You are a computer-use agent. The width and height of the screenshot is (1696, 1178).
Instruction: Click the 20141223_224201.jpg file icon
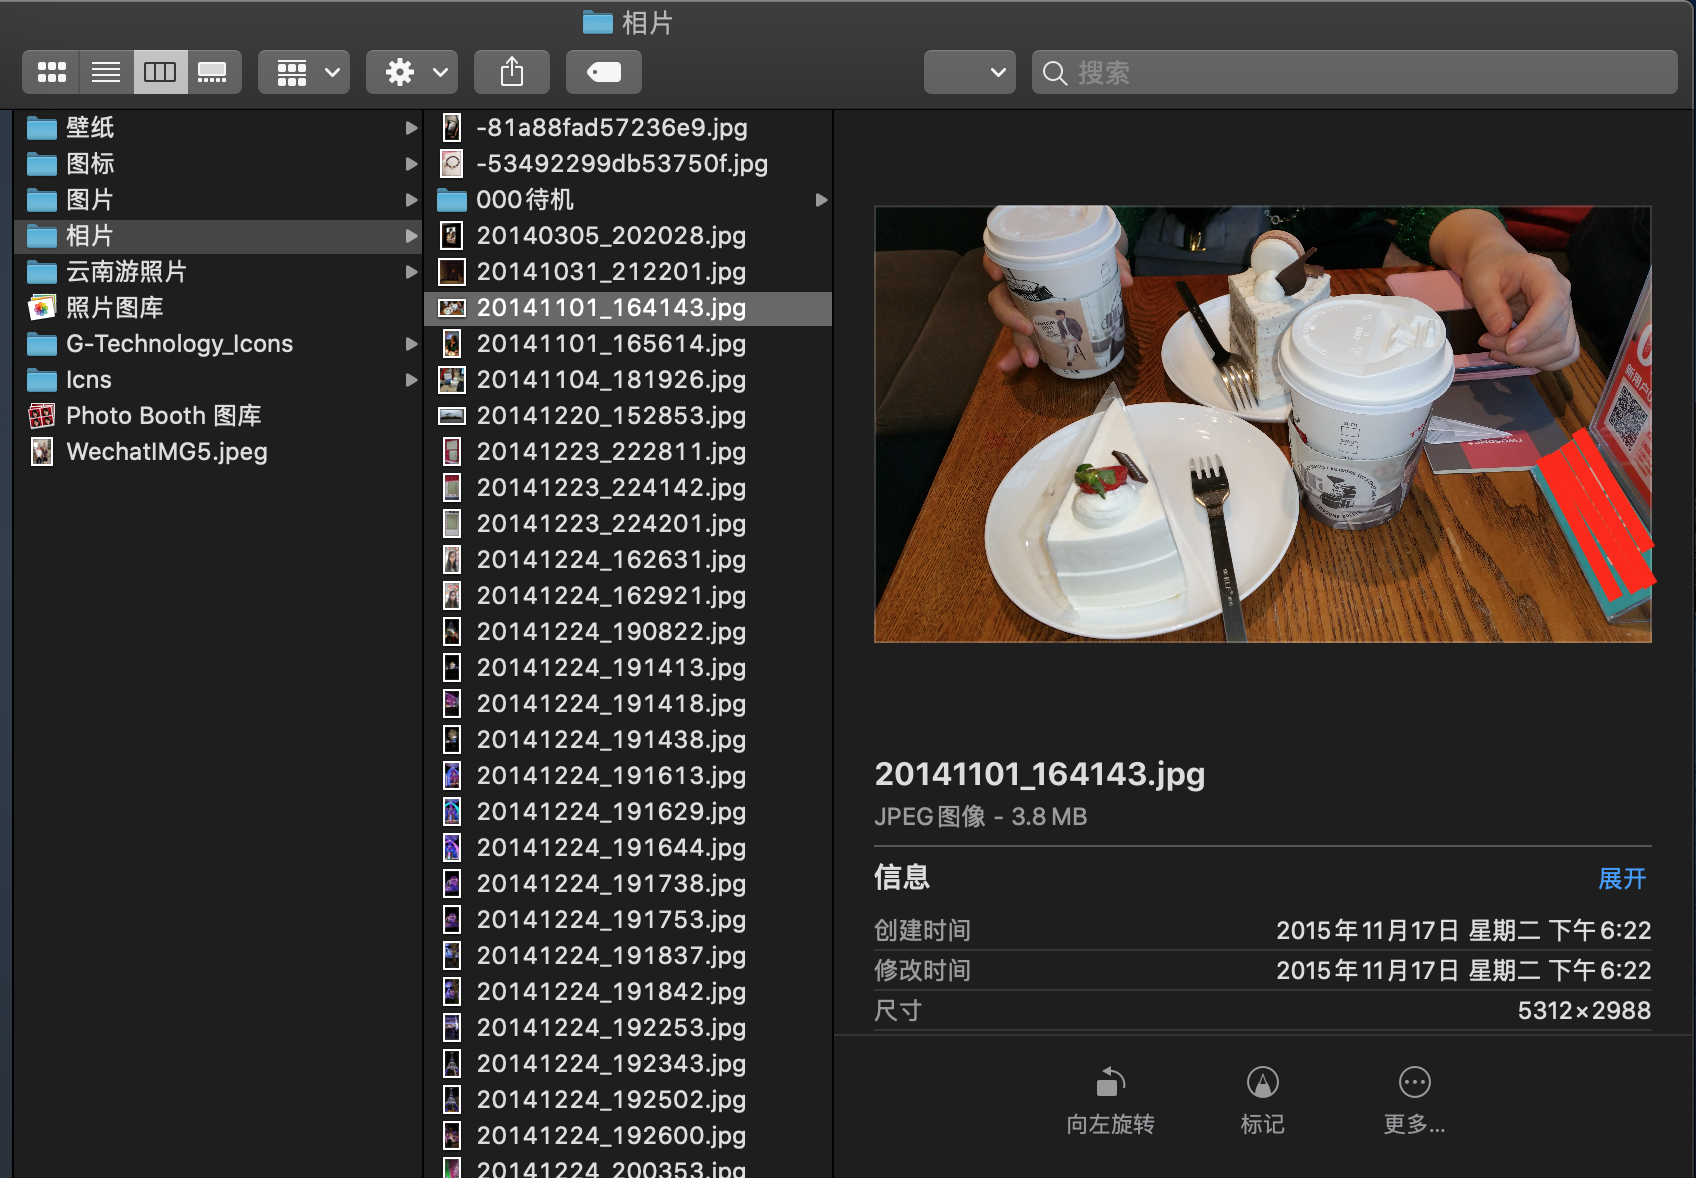click(452, 524)
